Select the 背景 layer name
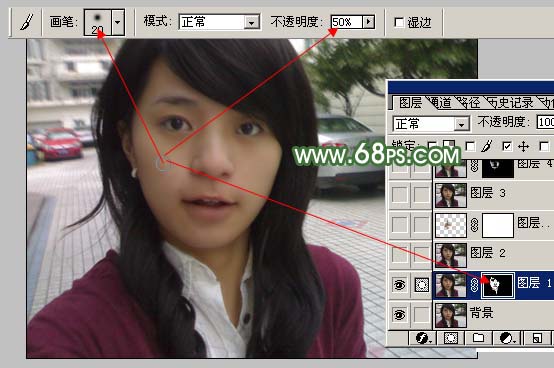The height and width of the screenshot is (368, 554). [481, 313]
